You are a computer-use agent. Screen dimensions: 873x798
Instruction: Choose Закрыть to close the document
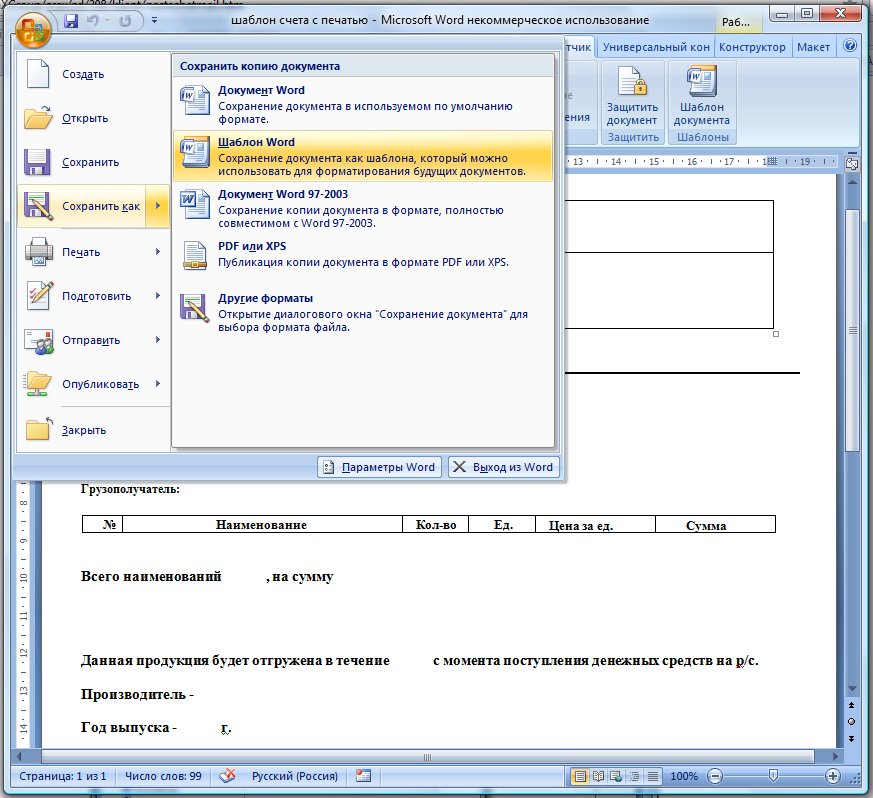pyautogui.click(x=93, y=430)
